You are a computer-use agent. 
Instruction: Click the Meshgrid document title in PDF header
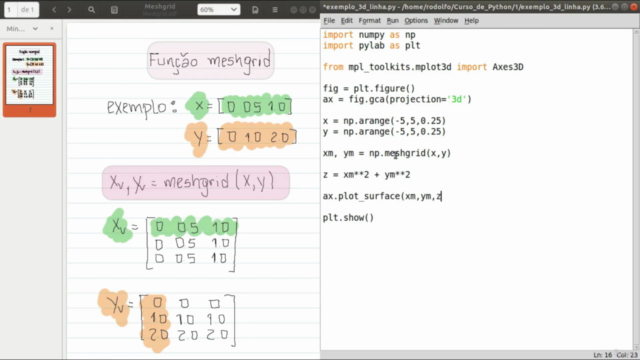pyautogui.click(x=160, y=7)
